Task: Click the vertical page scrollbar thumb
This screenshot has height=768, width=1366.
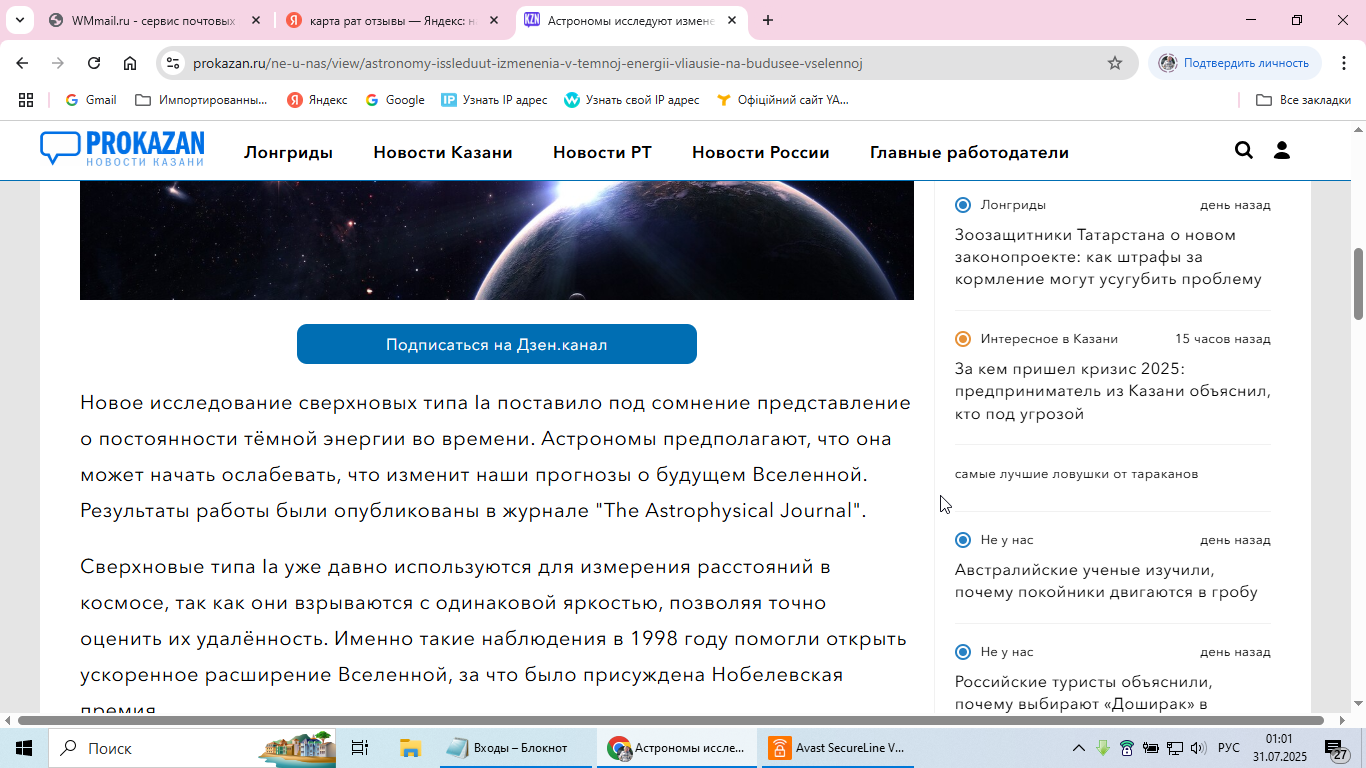Action: (1358, 283)
